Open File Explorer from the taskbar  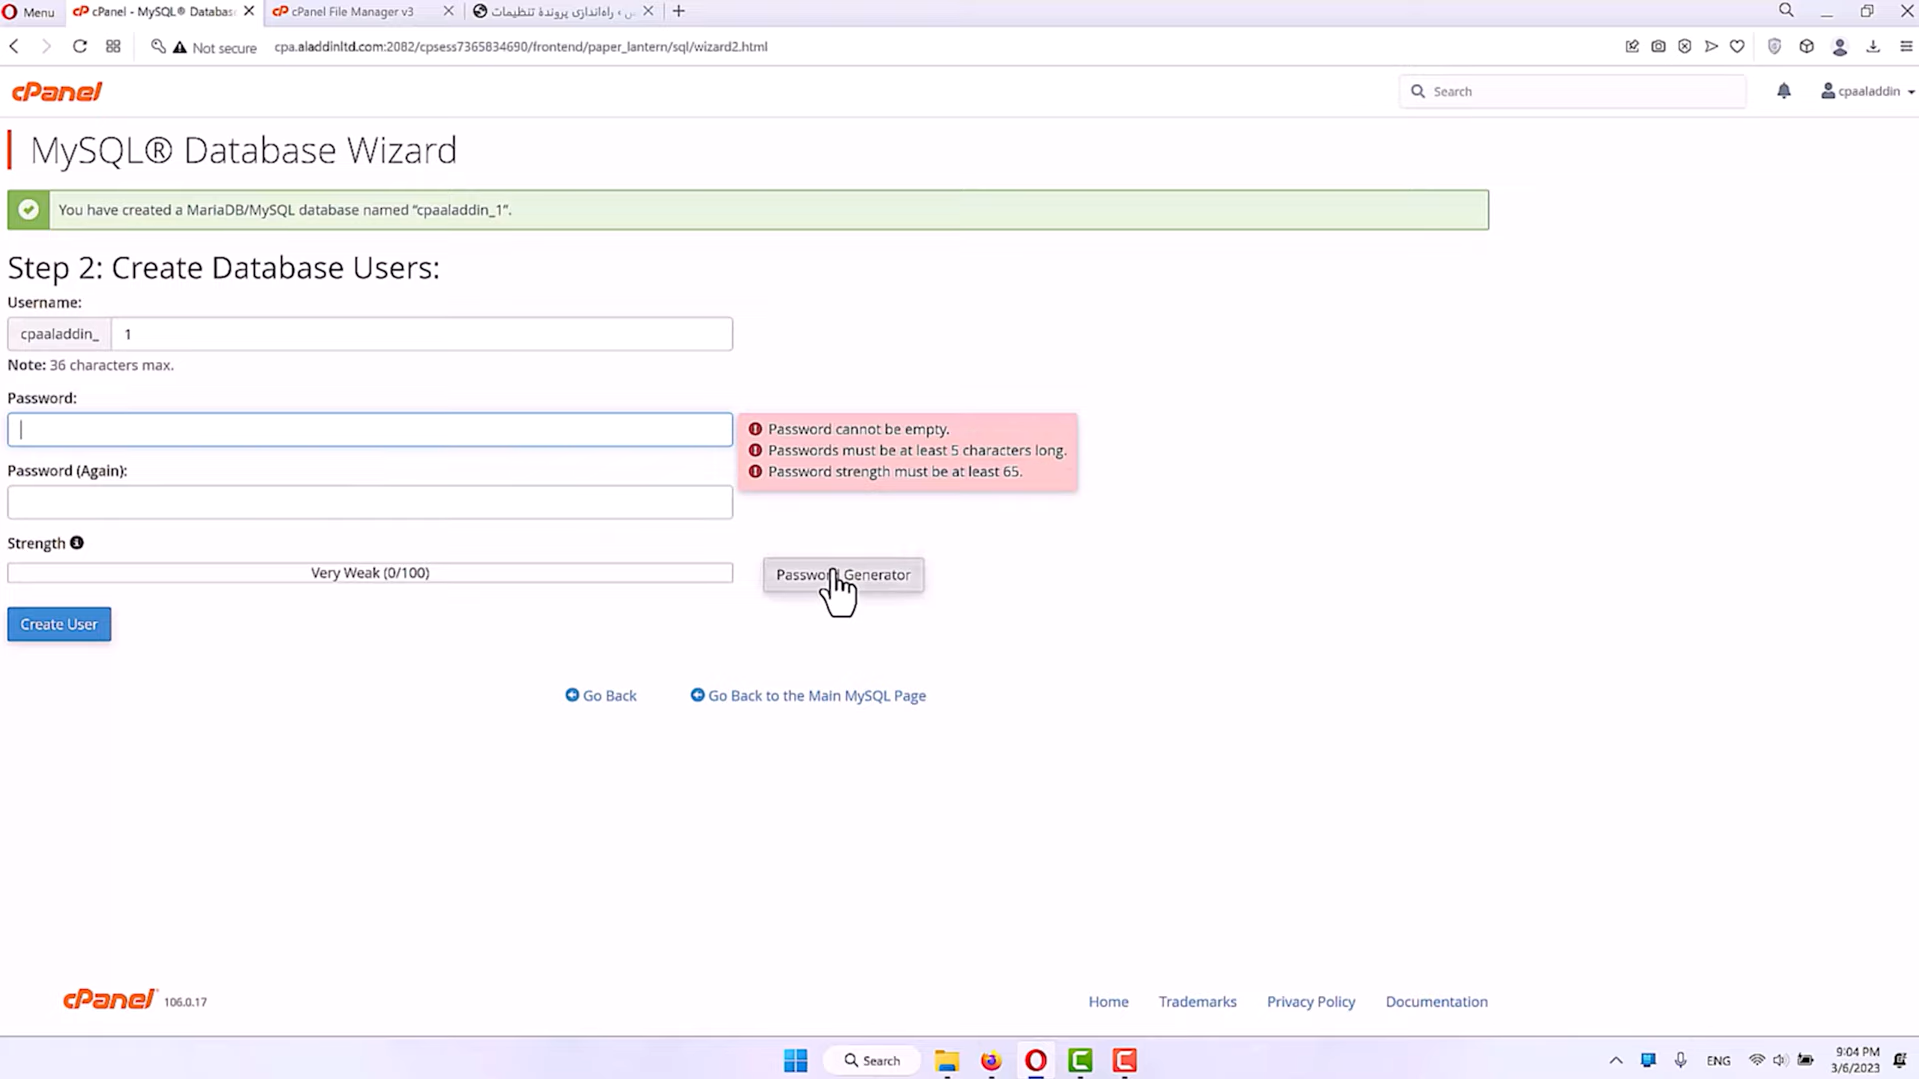click(x=946, y=1060)
